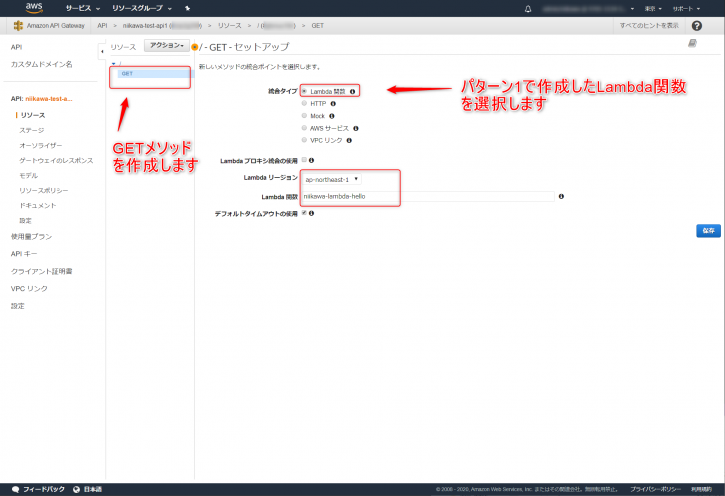Open the pin shortcuts icon in top bar
The image size is (725, 496).
pos(187,8)
